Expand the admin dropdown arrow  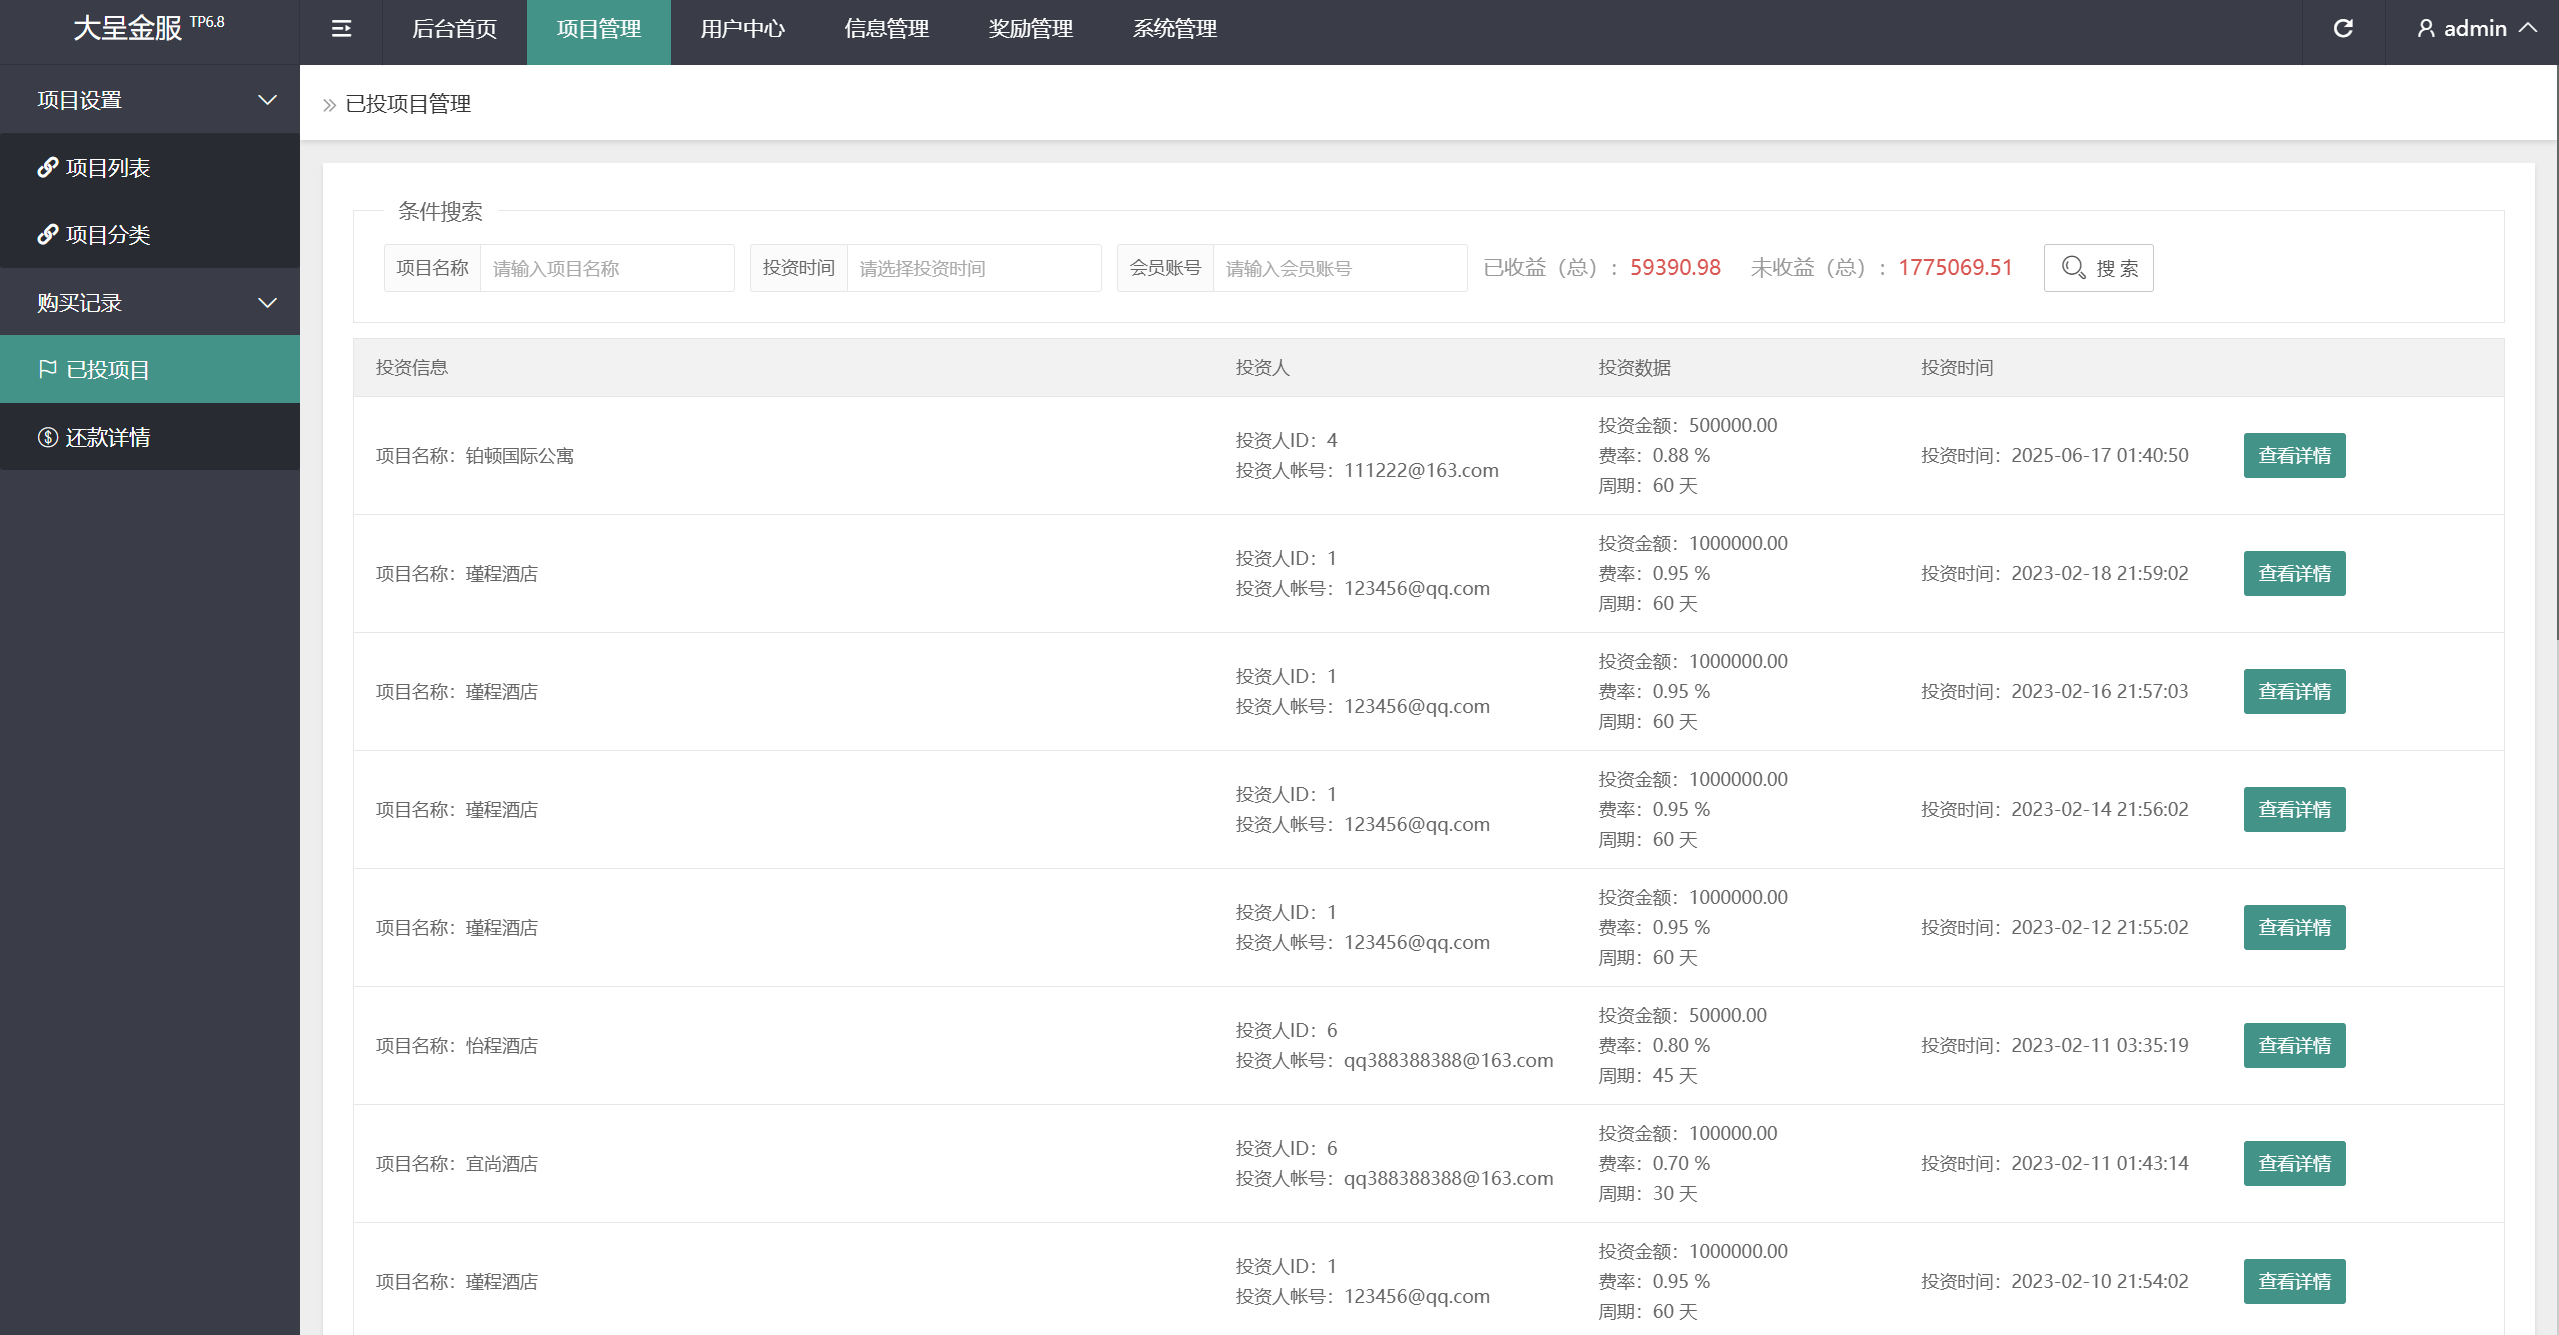(2529, 29)
